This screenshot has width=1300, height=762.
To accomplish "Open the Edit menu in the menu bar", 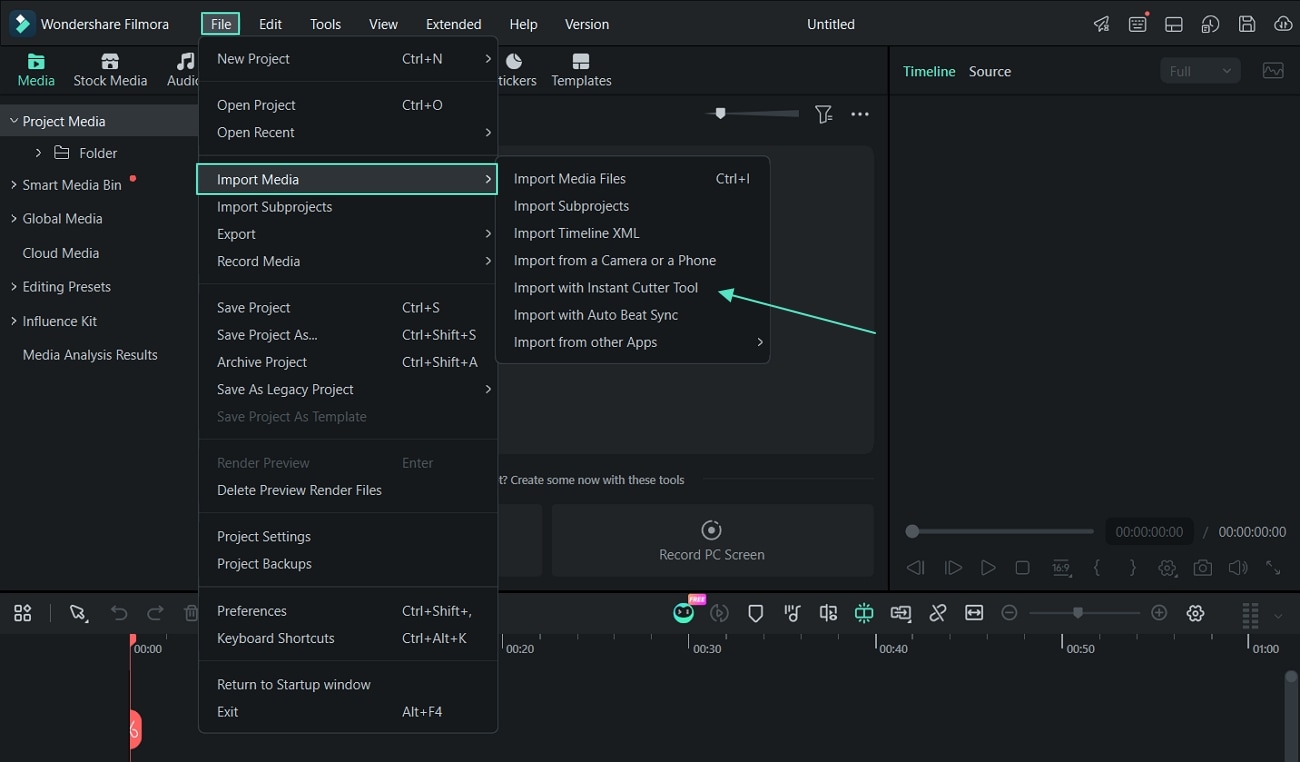I will coord(270,24).
